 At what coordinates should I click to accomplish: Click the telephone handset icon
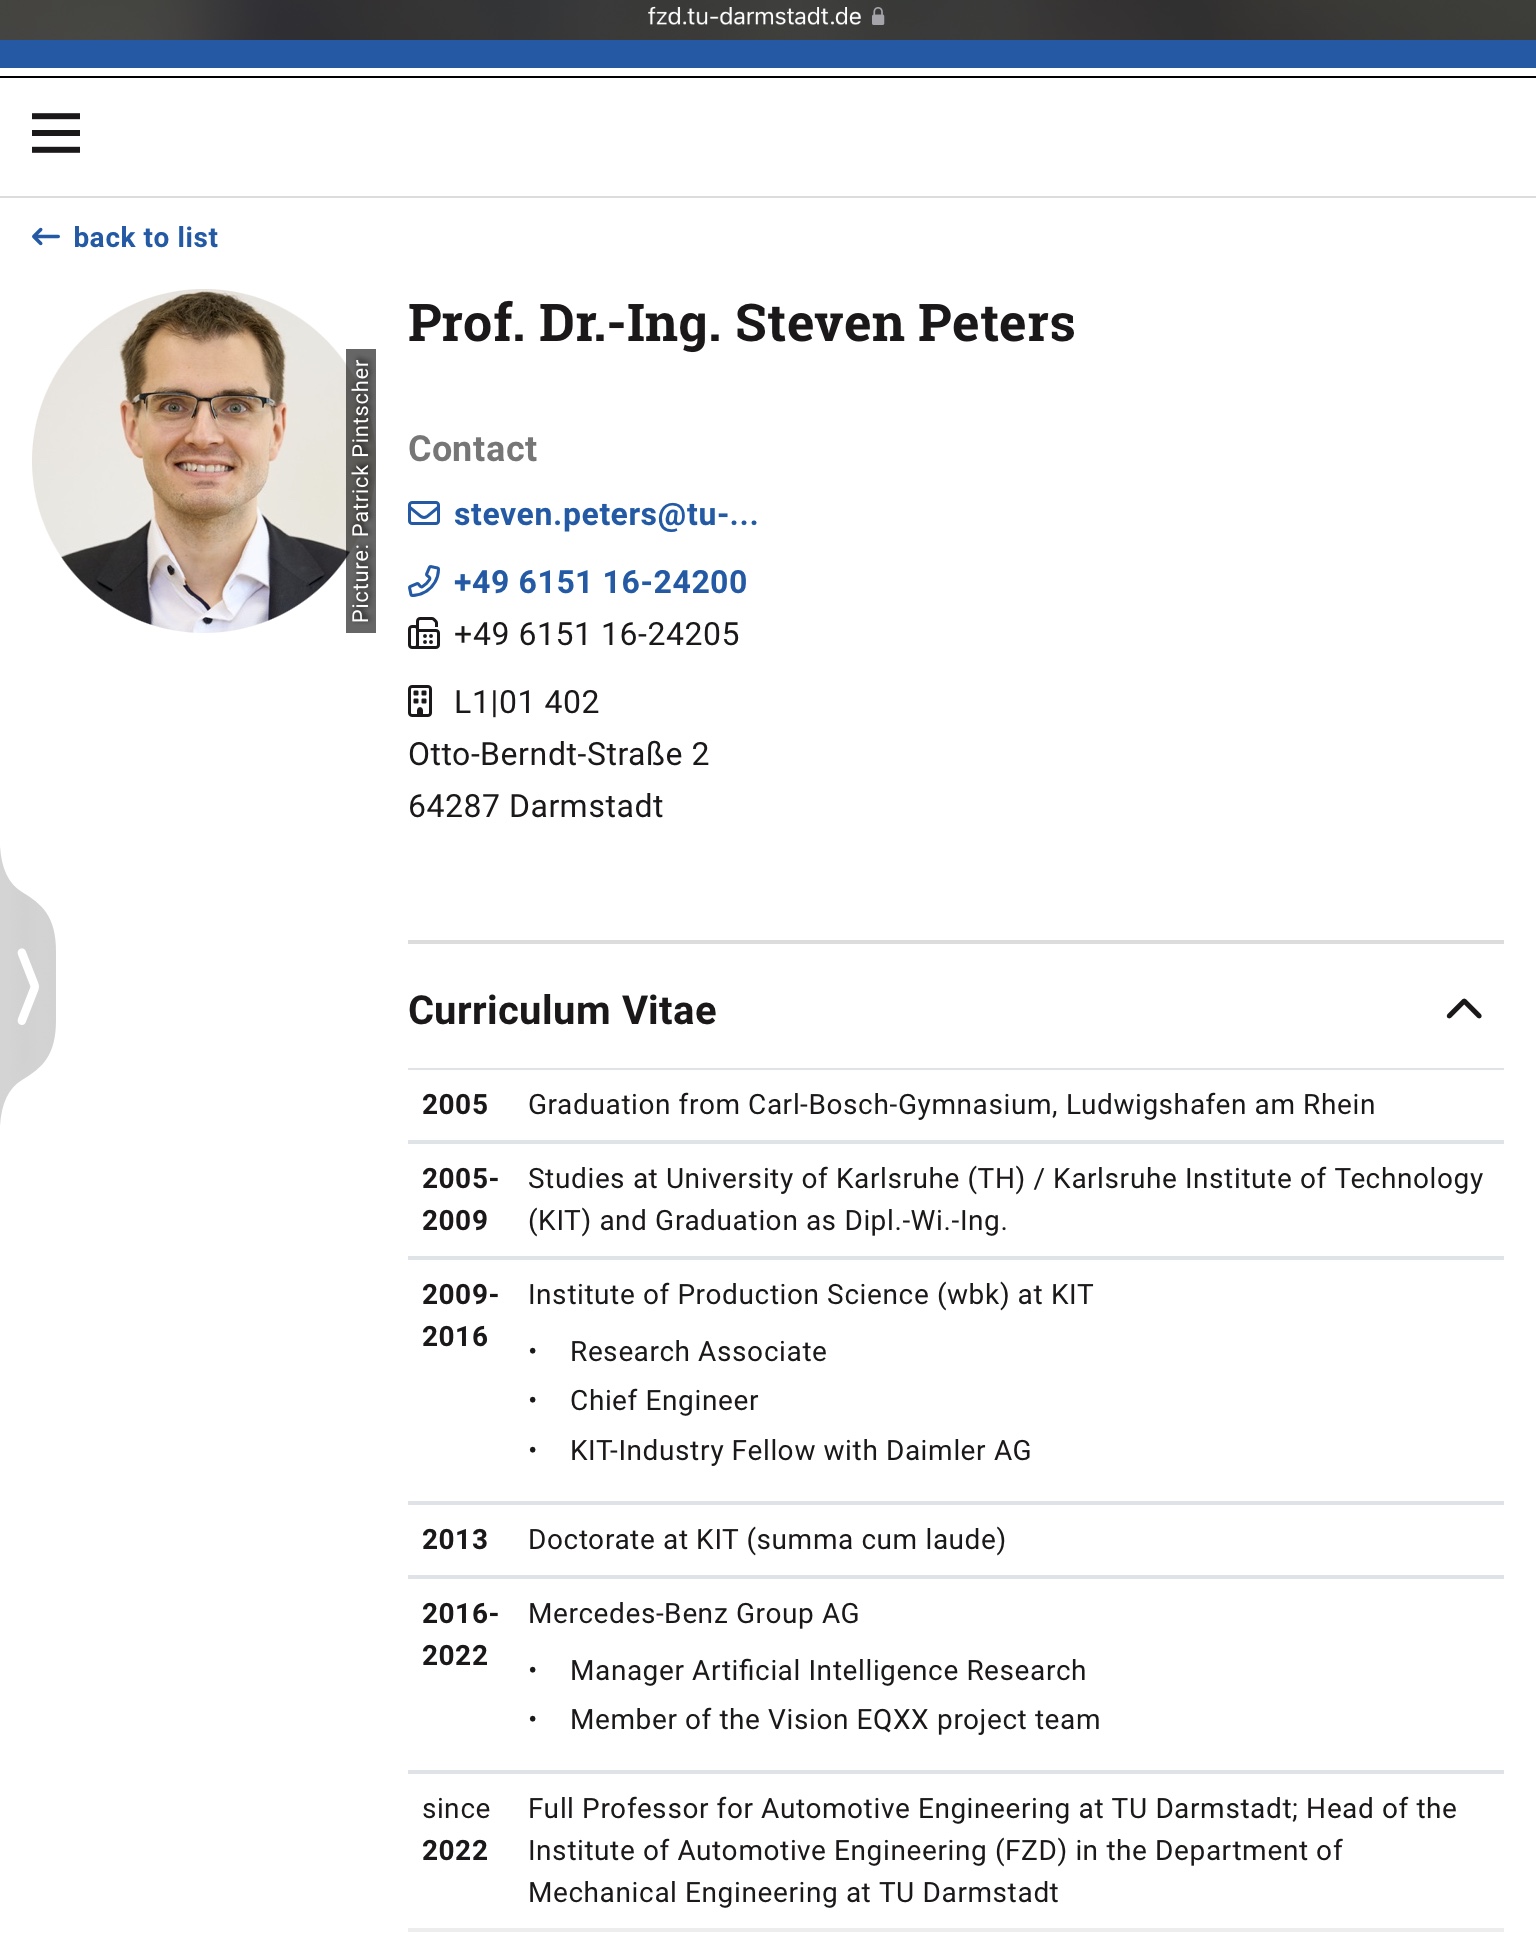tap(424, 581)
